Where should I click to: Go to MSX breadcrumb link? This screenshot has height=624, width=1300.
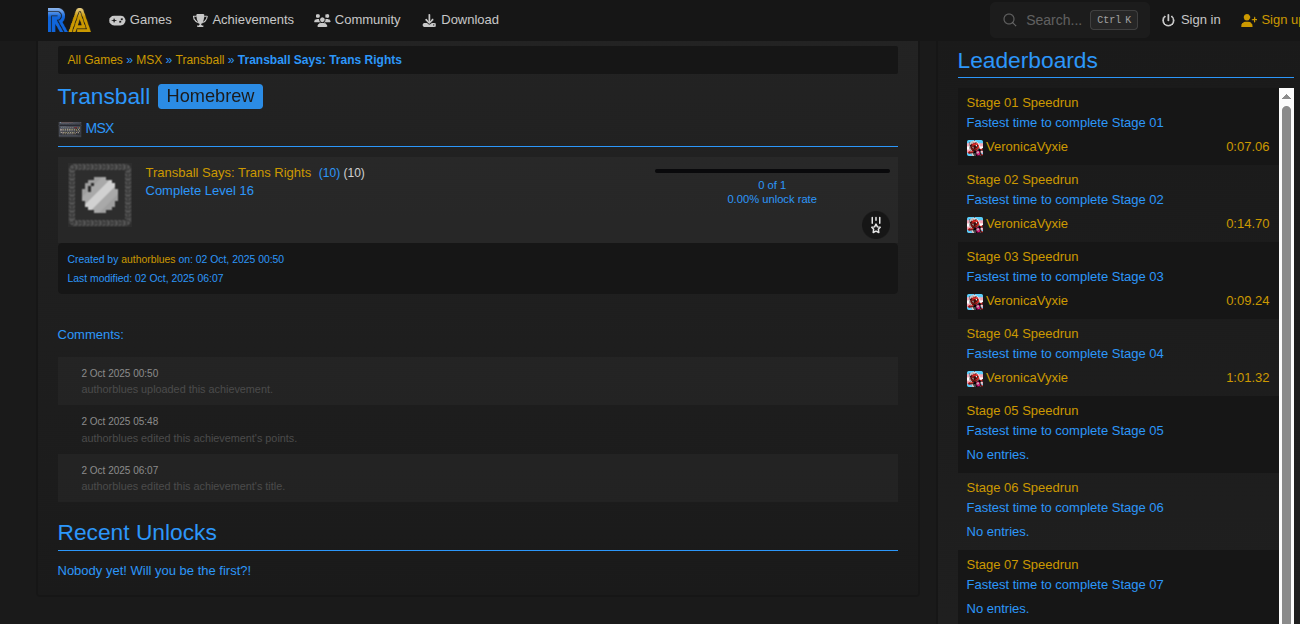149,60
